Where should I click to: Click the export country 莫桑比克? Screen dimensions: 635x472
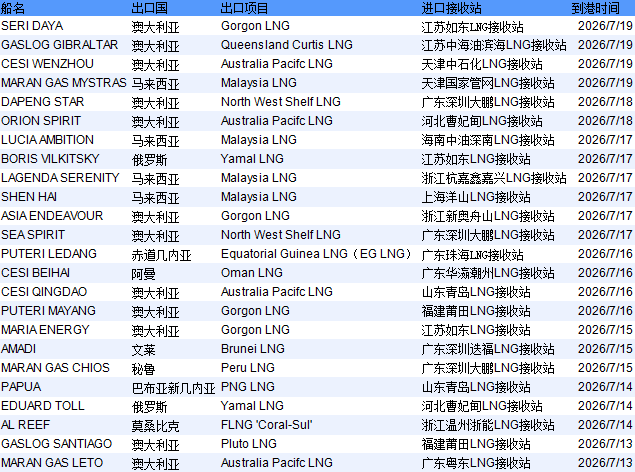(x=156, y=426)
